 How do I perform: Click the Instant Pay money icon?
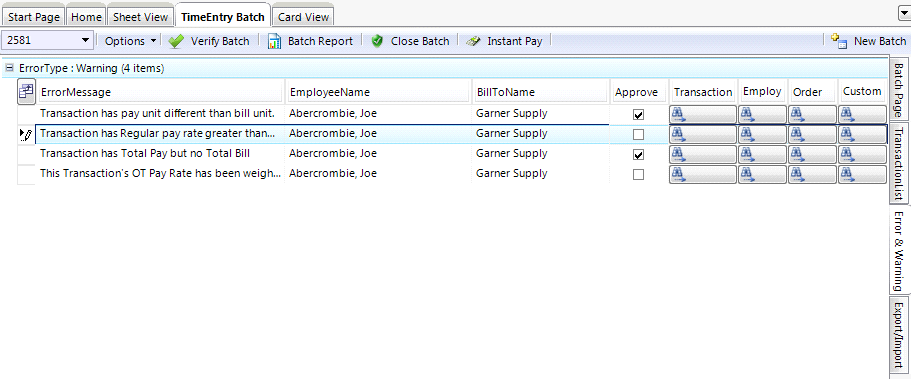tap(474, 41)
